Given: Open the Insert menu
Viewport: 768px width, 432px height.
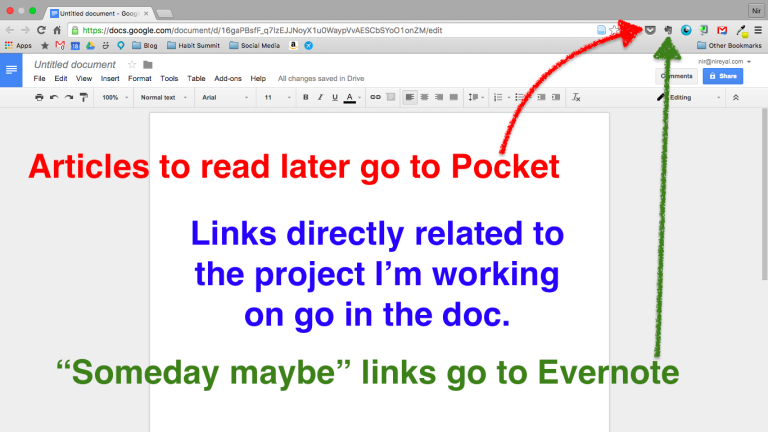Looking at the screenshot, I should pos(110,78).
